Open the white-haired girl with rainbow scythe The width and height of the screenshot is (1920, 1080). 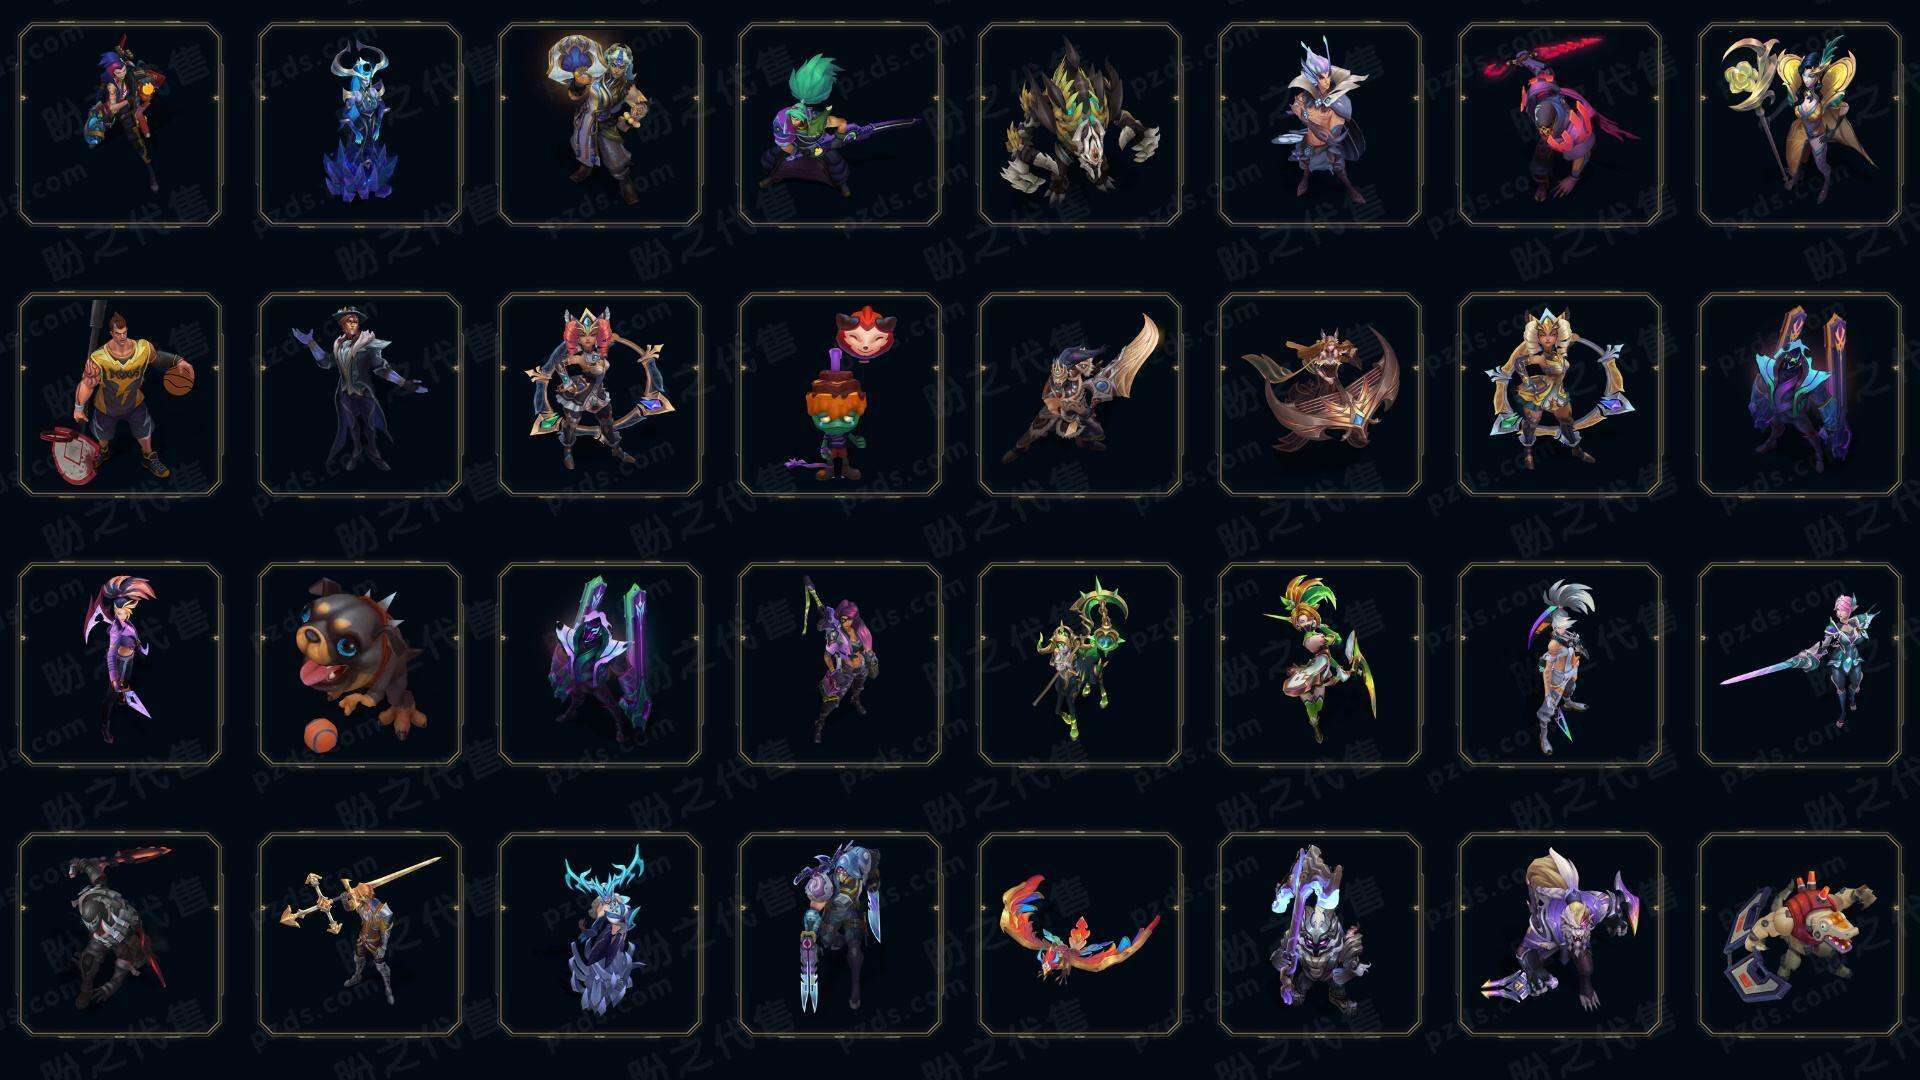click(1560, 665)
